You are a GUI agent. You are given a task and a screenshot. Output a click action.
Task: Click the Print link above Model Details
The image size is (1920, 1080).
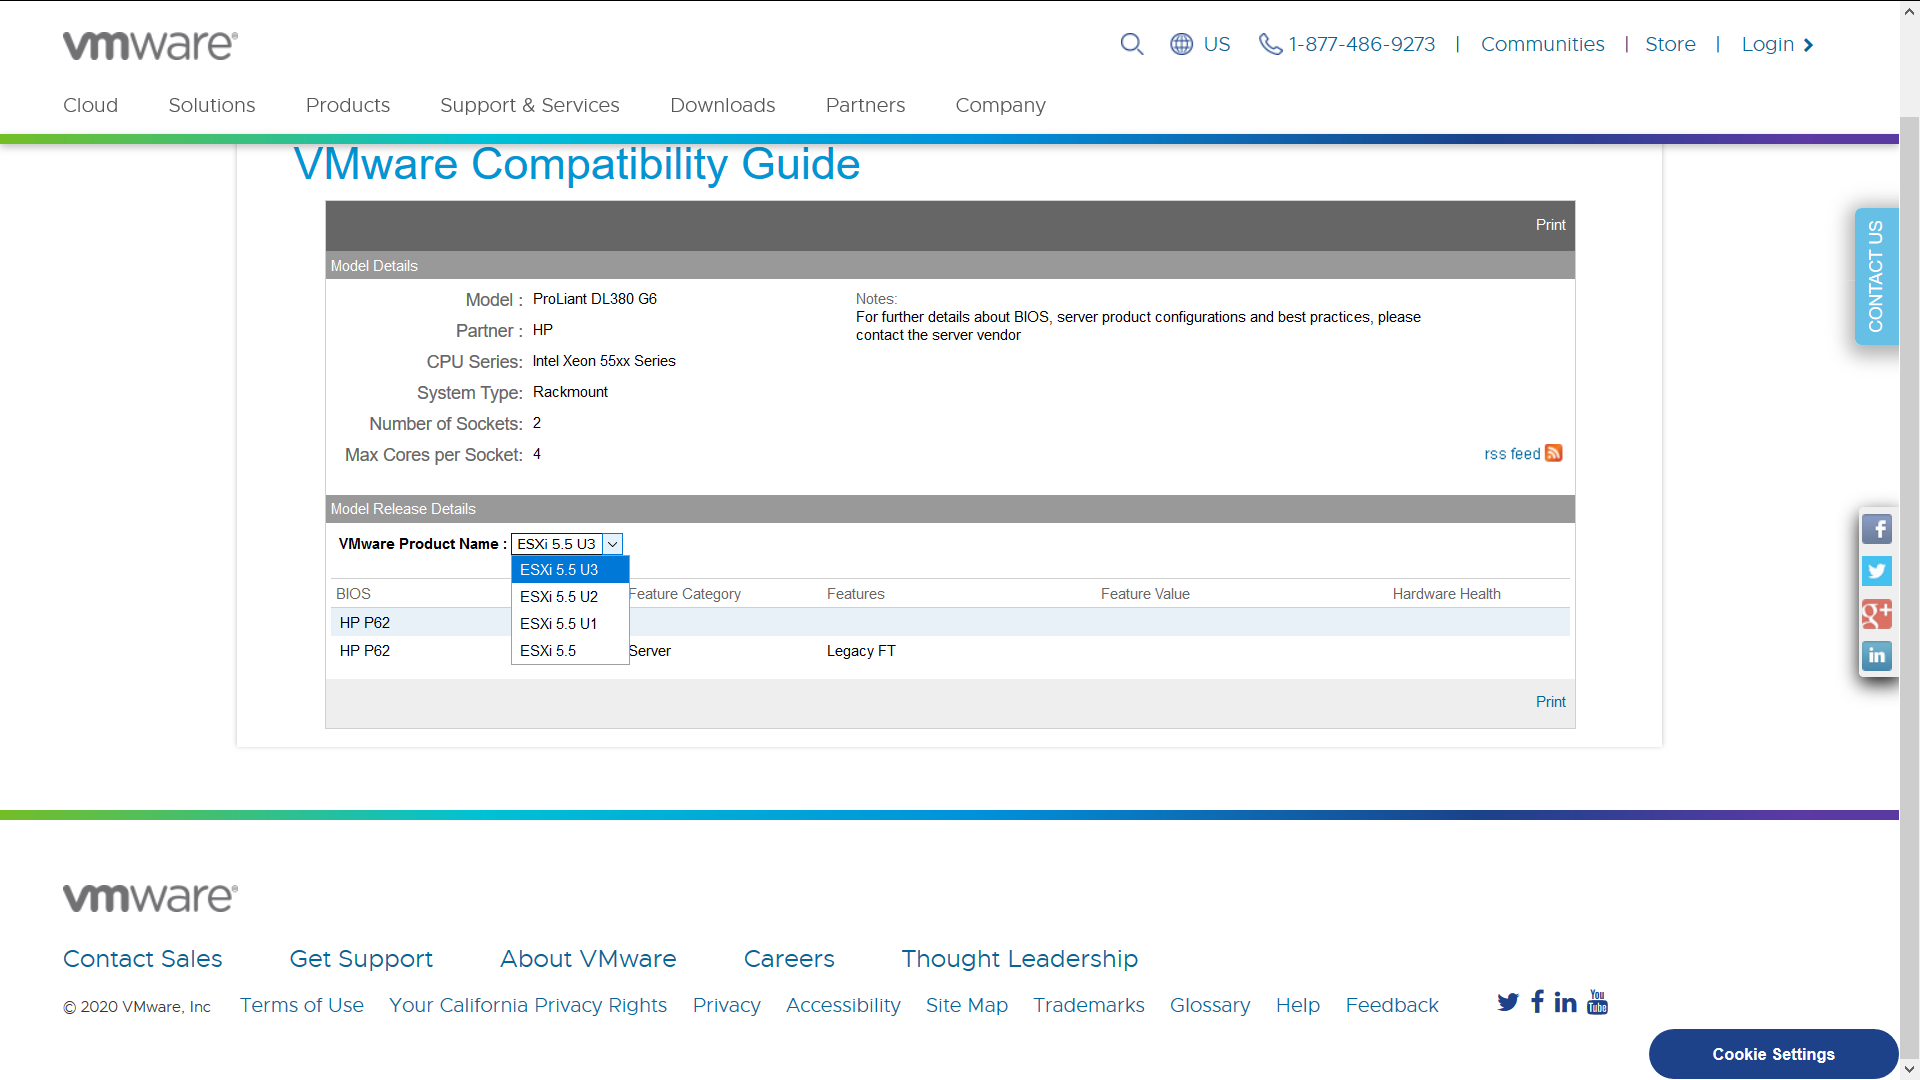coord(1550,225)
